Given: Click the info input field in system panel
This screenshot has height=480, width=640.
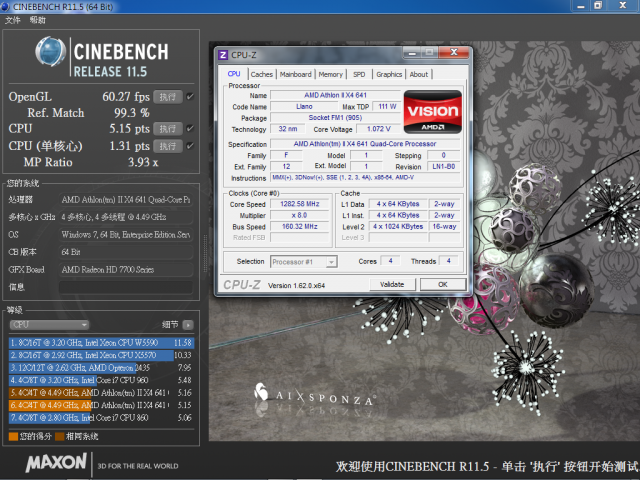Looking at the screenshot, I should click(x=126, y=287).
